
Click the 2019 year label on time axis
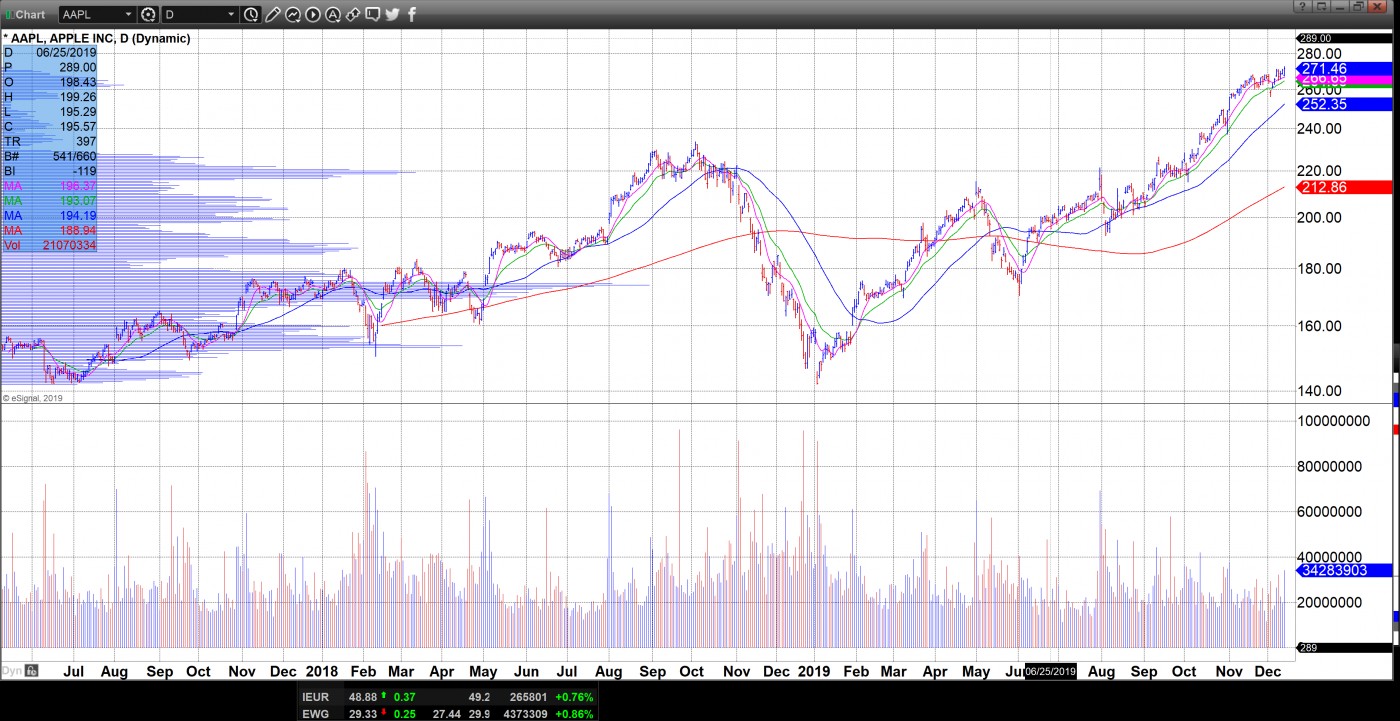click(x=814, y=671)
